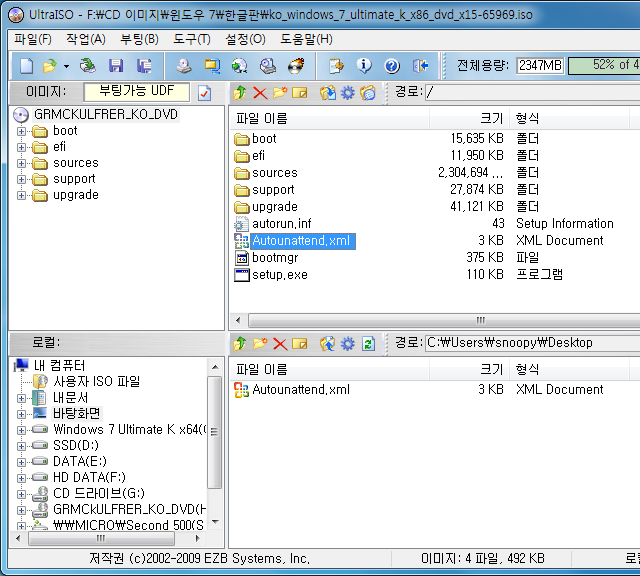This screenshot has width=640, height=576.
Task: Click the boot property checkmark icon beside 부팅가능 UDF
Action: (x=204, y=93)
